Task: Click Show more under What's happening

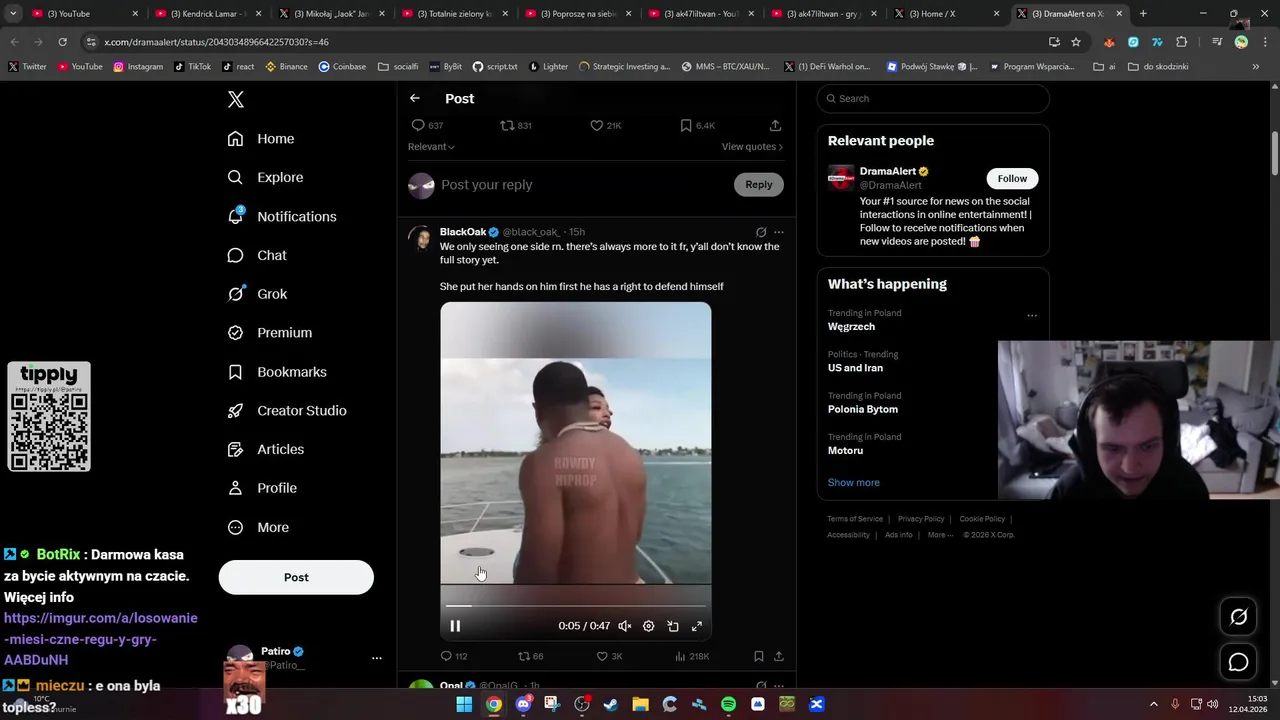Action: click(x=853, y=482)
